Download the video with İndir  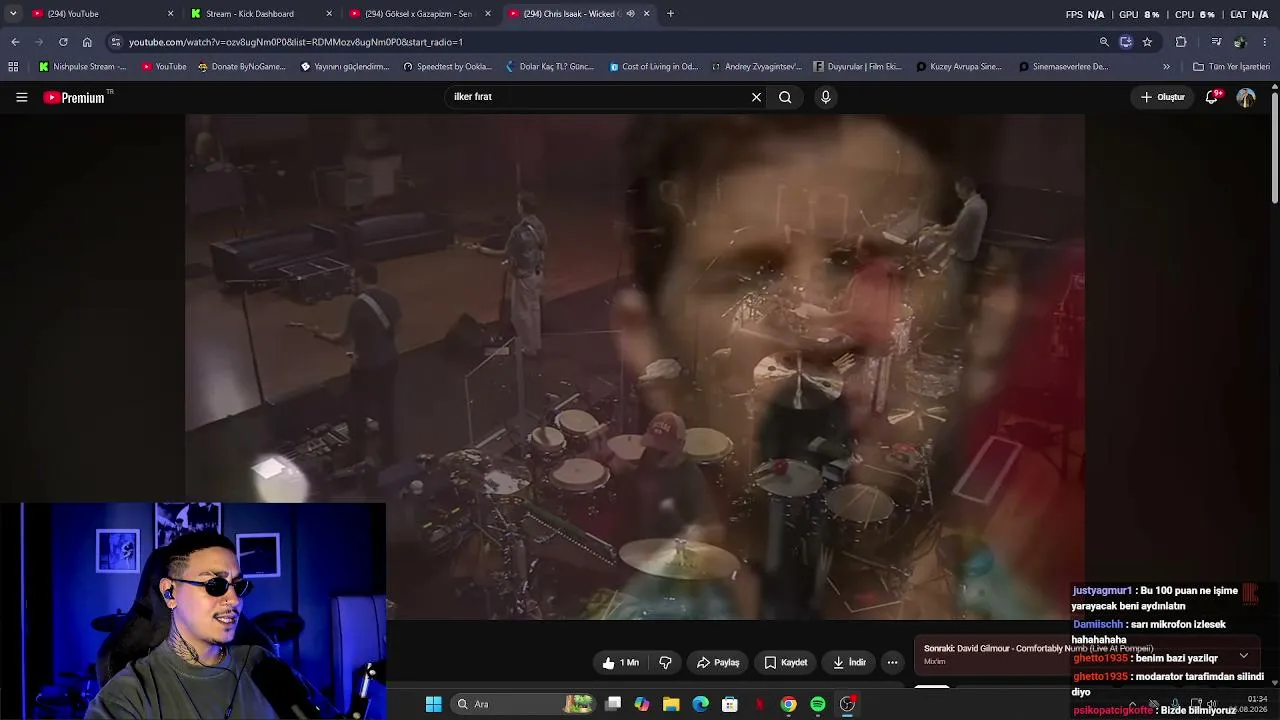(x=849, y=662)
